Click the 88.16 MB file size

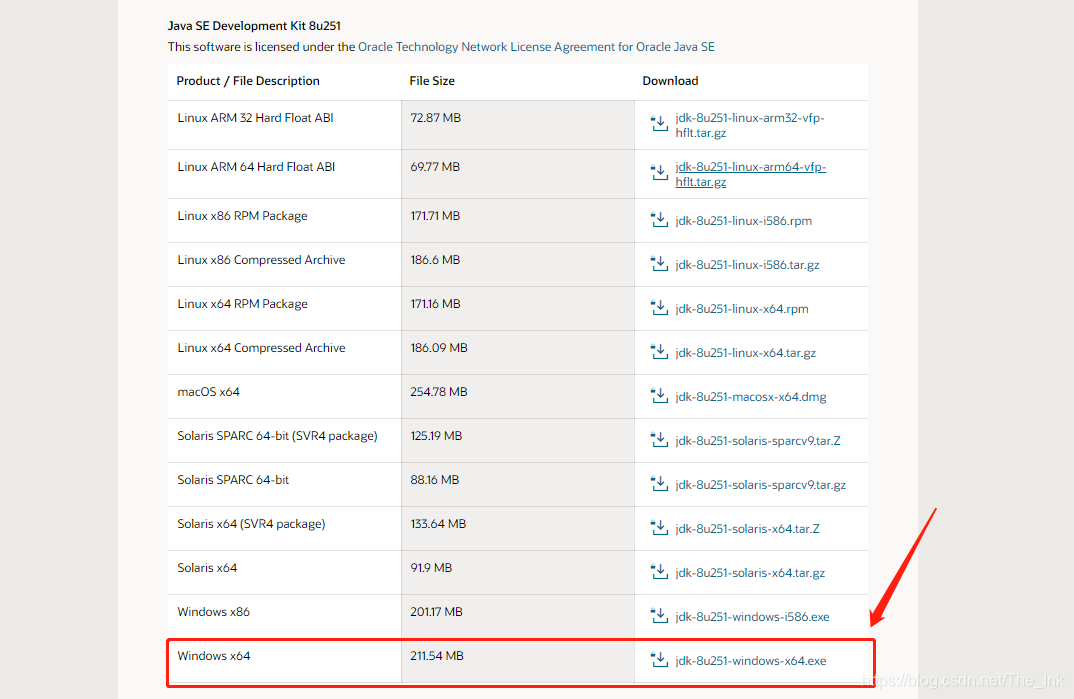coord(435,479)
